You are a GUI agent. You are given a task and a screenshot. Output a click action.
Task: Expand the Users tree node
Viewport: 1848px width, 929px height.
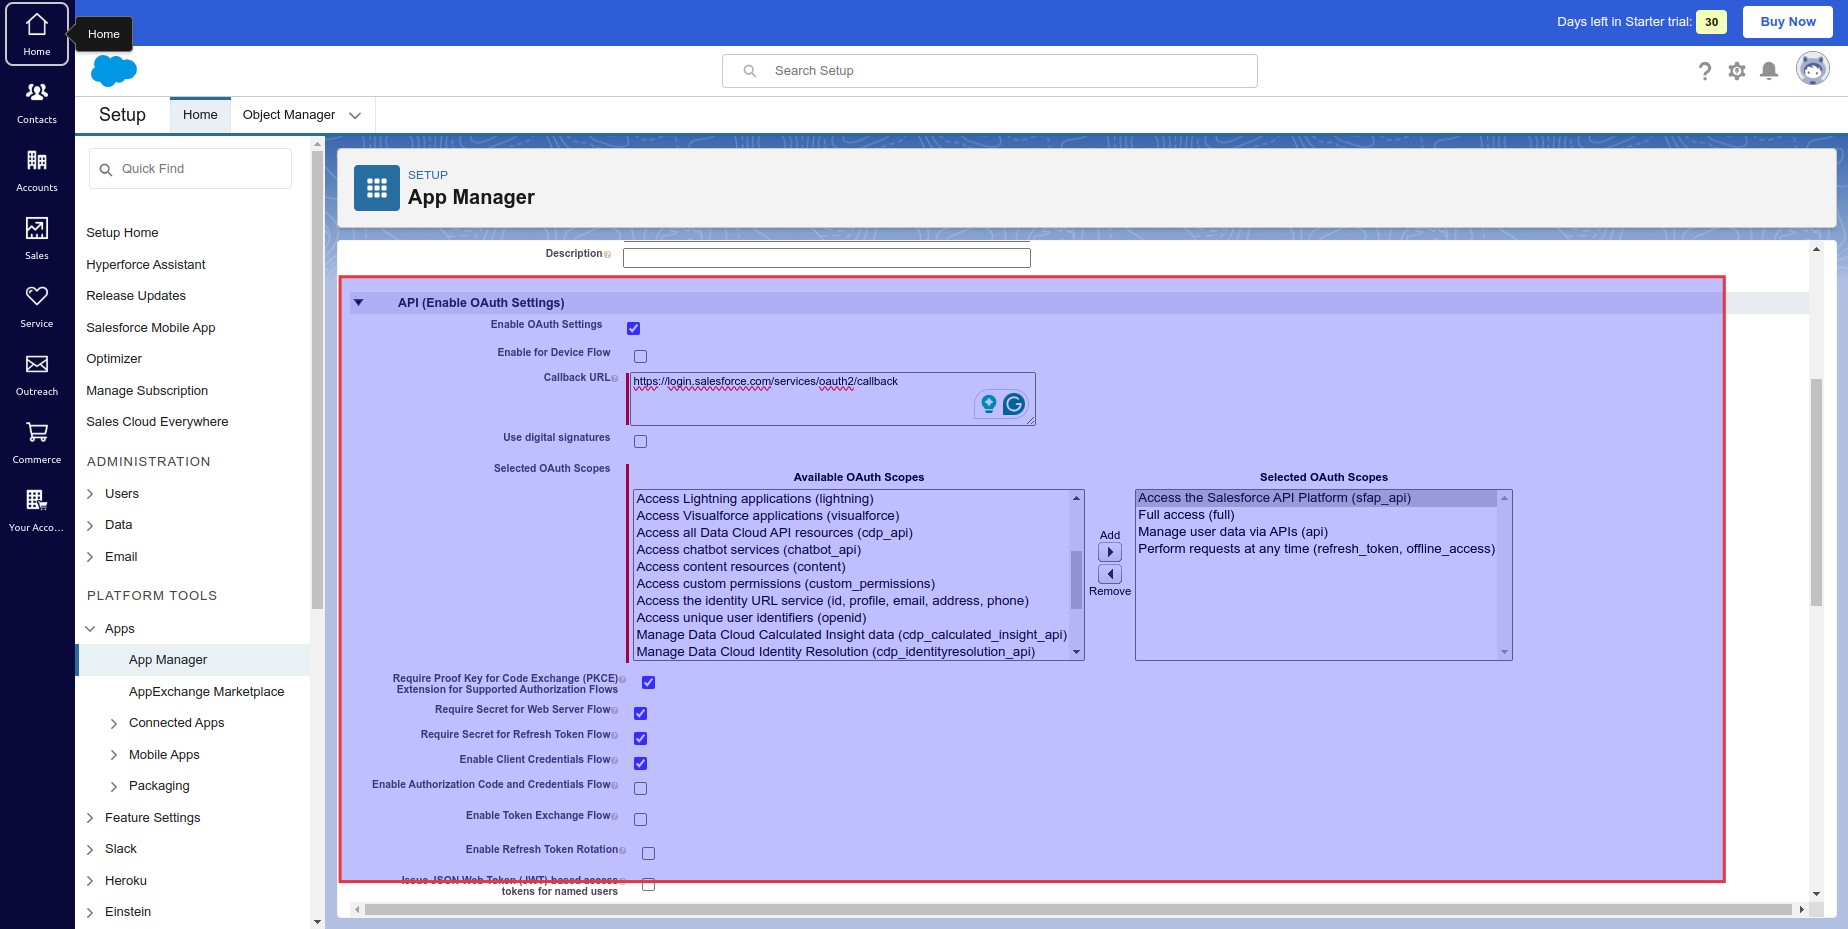point(90,494)
